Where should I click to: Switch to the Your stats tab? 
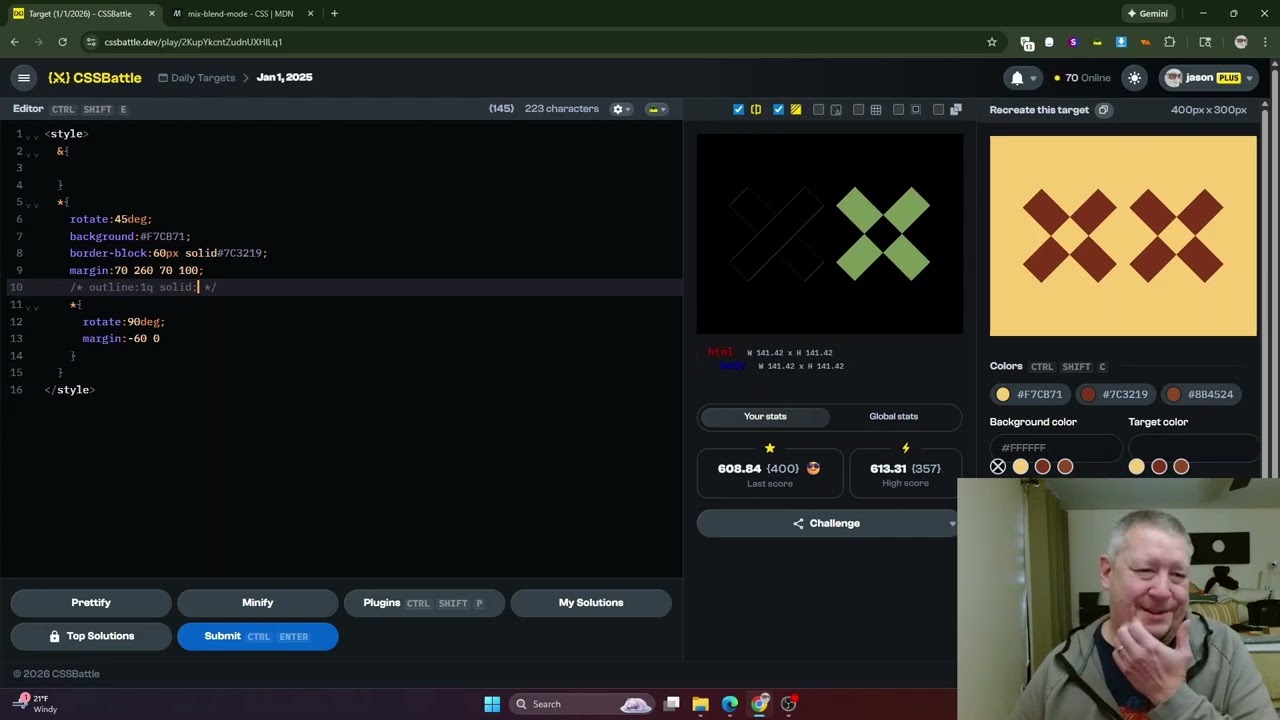click(x=765, y=416)
